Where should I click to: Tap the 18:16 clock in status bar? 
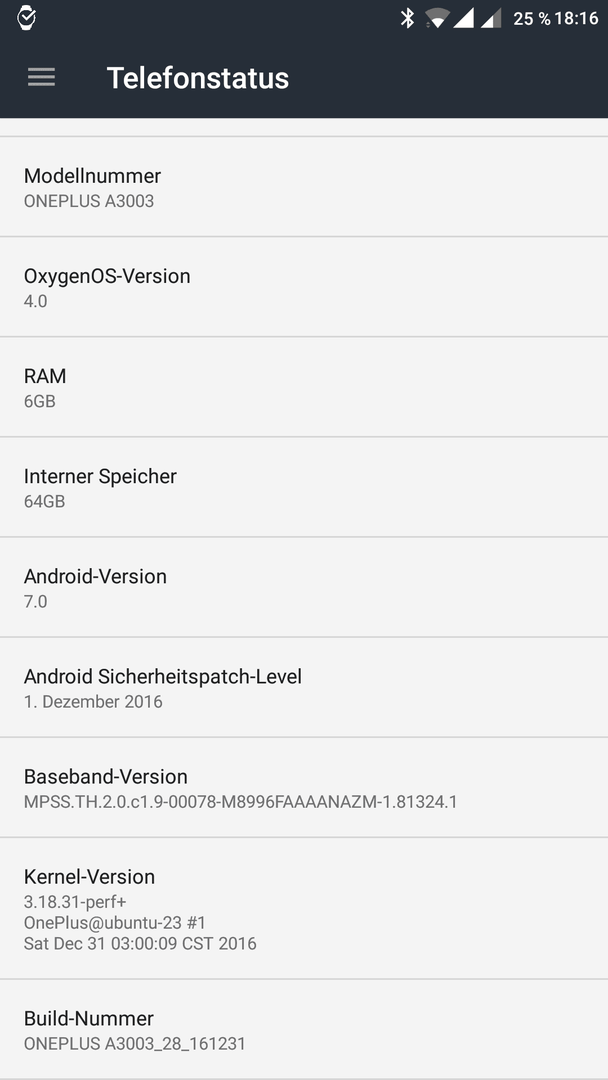576,19
